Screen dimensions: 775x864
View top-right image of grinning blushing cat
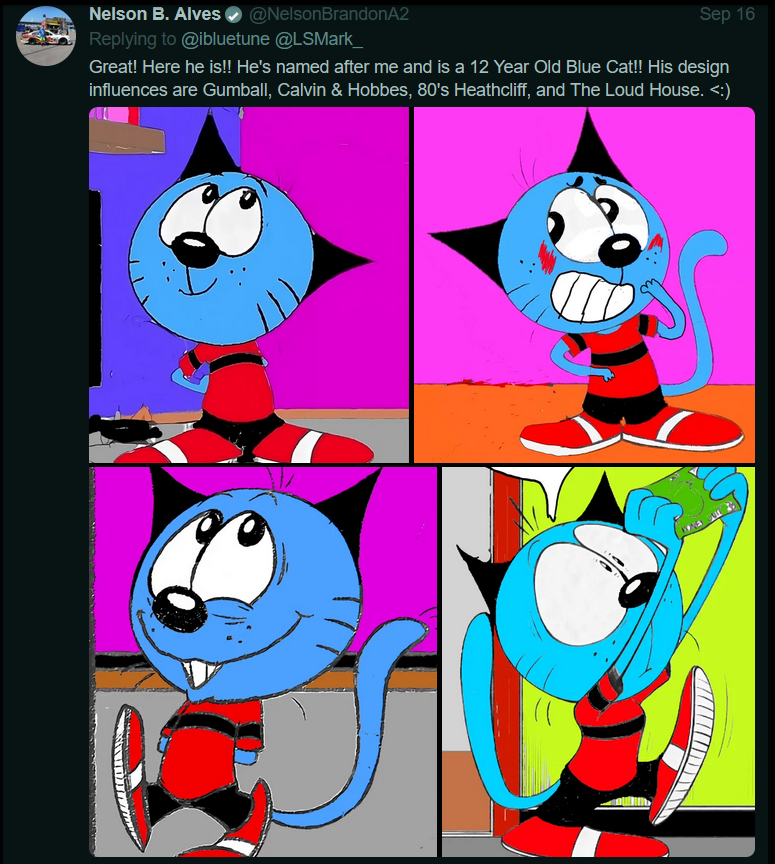click(584, 285)
